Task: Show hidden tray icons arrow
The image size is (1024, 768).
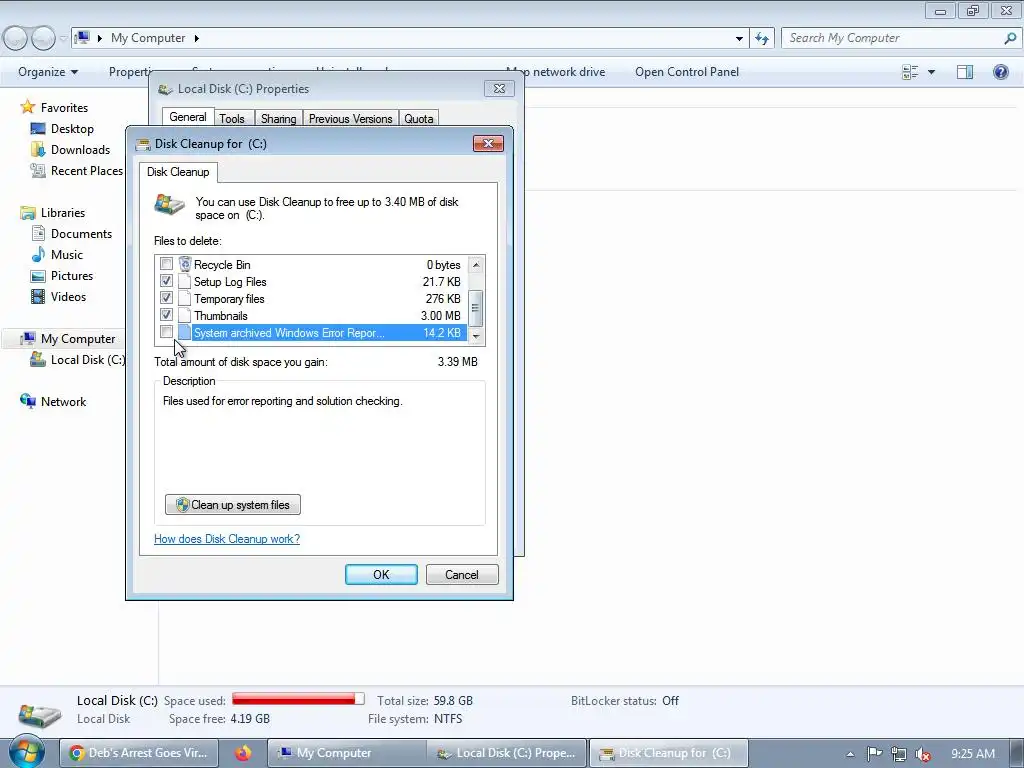Action: point(850,754)
